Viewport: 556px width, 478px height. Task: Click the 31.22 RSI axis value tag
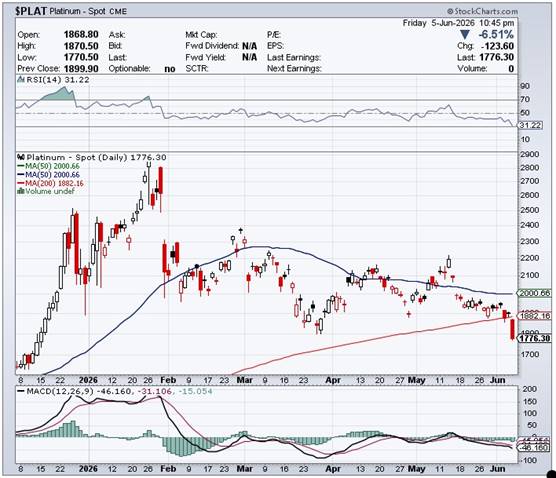point(530,125)
